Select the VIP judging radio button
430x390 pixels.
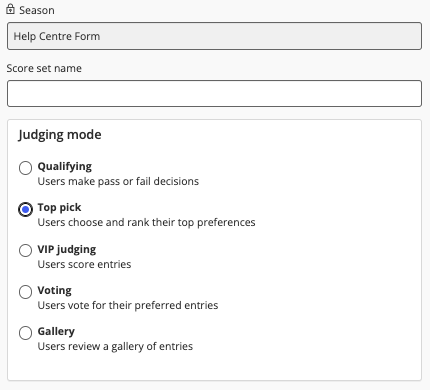[x=25, y=250]
